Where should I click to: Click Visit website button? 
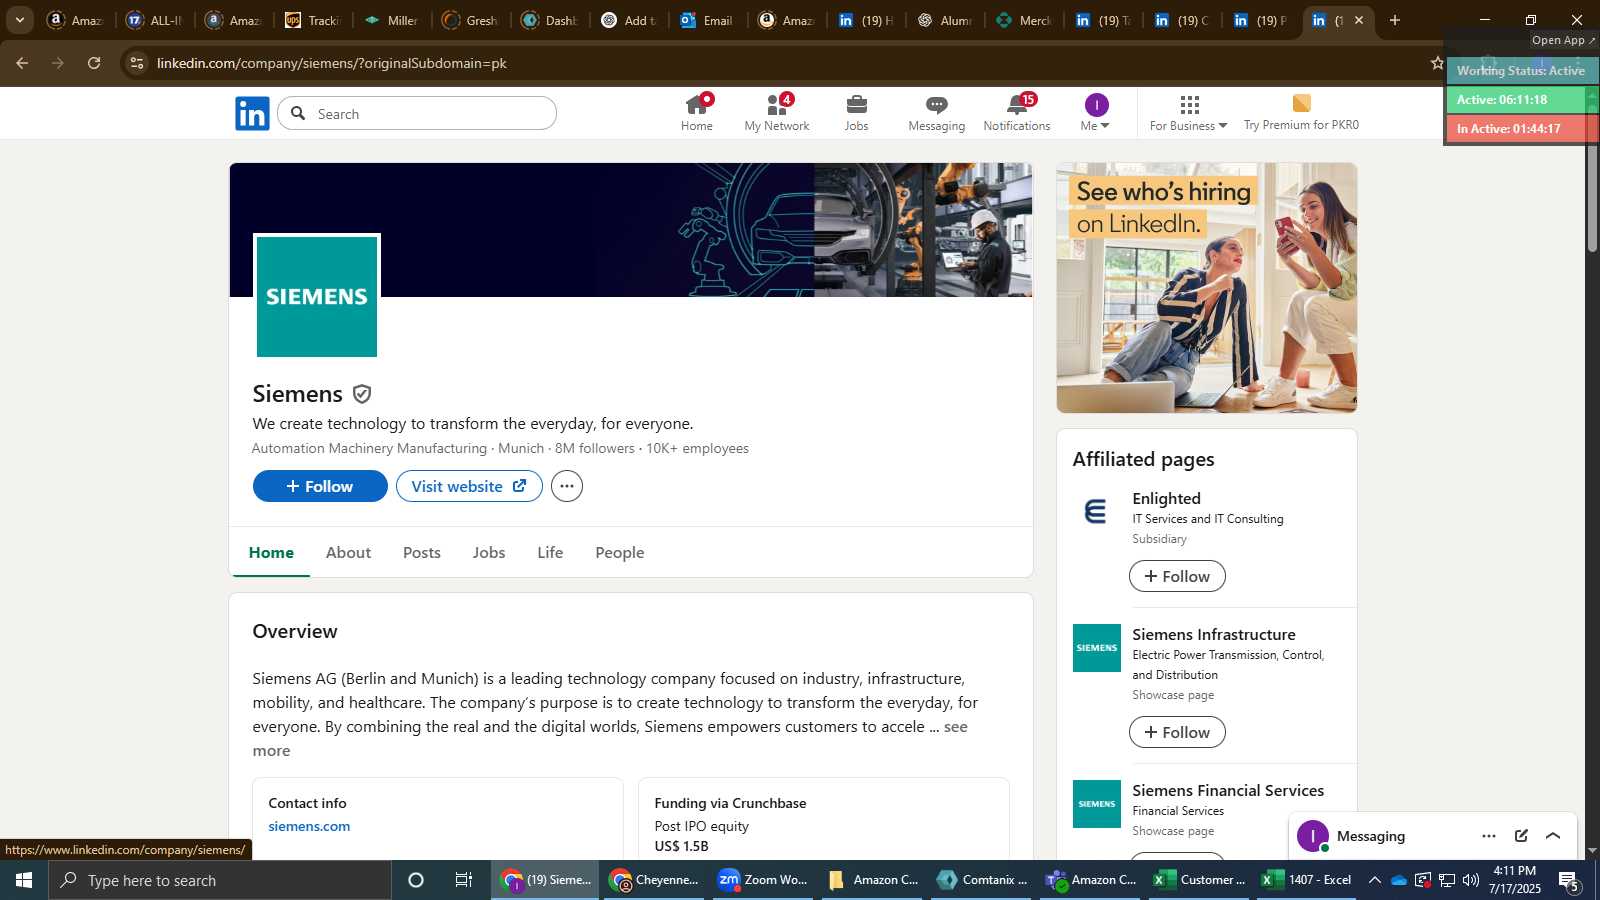[x=469, y=486]
